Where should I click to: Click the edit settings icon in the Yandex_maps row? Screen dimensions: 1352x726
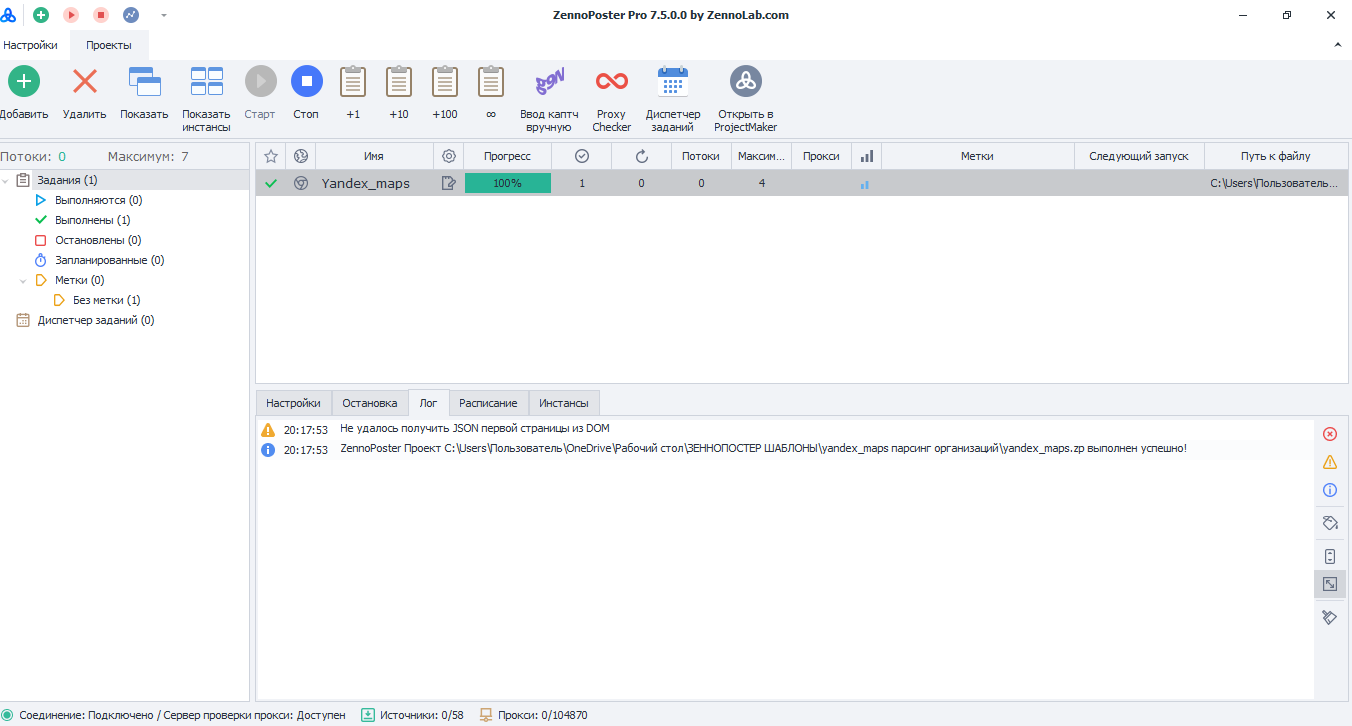point(449,183)
